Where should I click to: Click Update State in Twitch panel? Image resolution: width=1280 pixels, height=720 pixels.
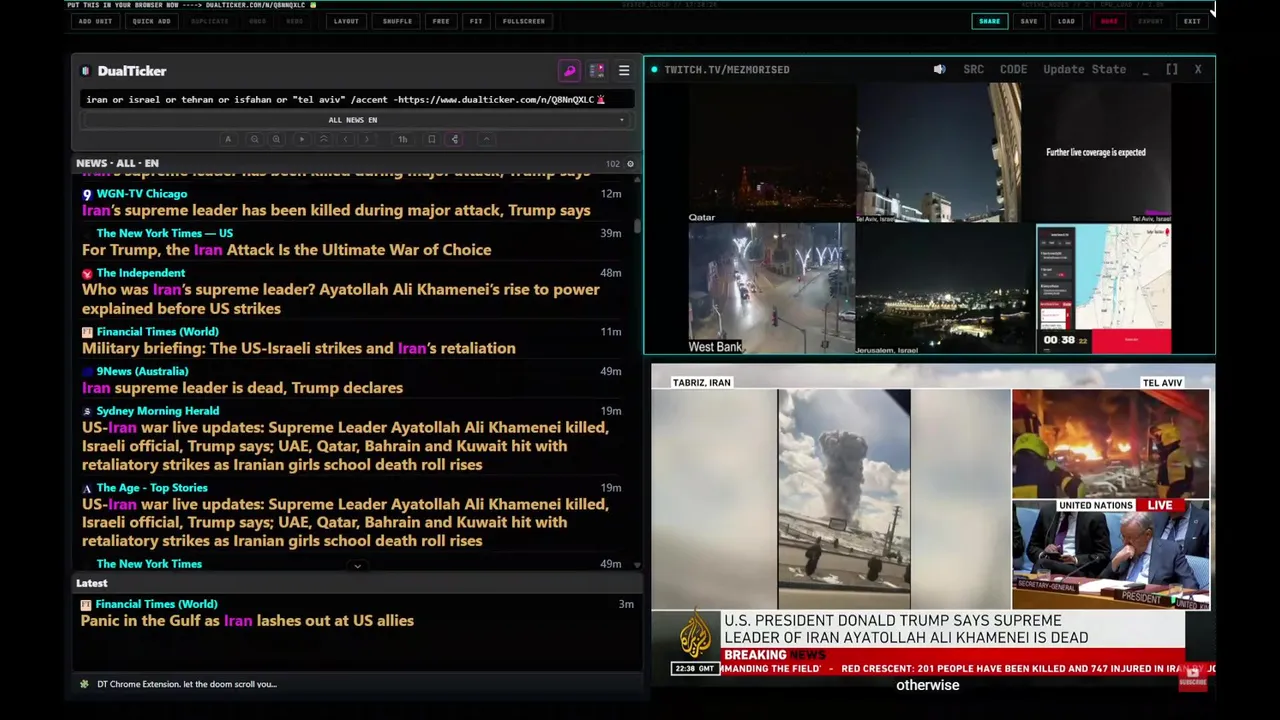pos(1084,69)
